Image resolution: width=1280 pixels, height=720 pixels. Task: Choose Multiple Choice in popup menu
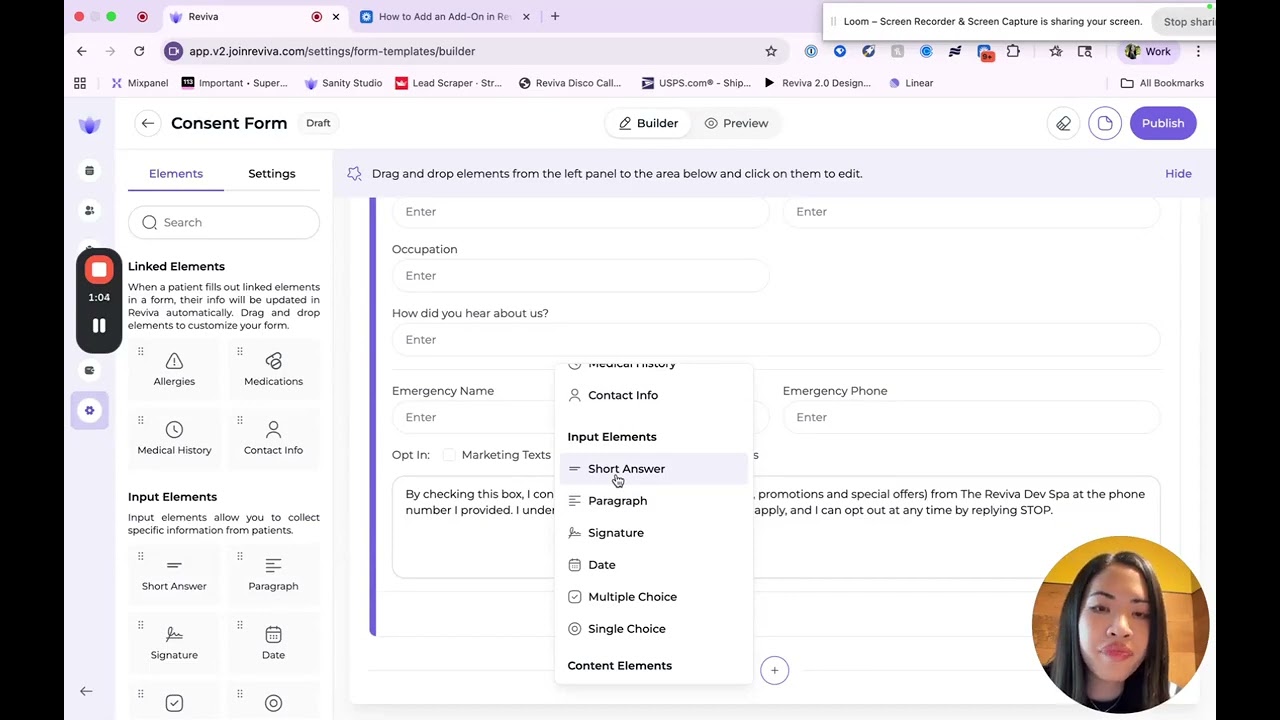point(654,597)
